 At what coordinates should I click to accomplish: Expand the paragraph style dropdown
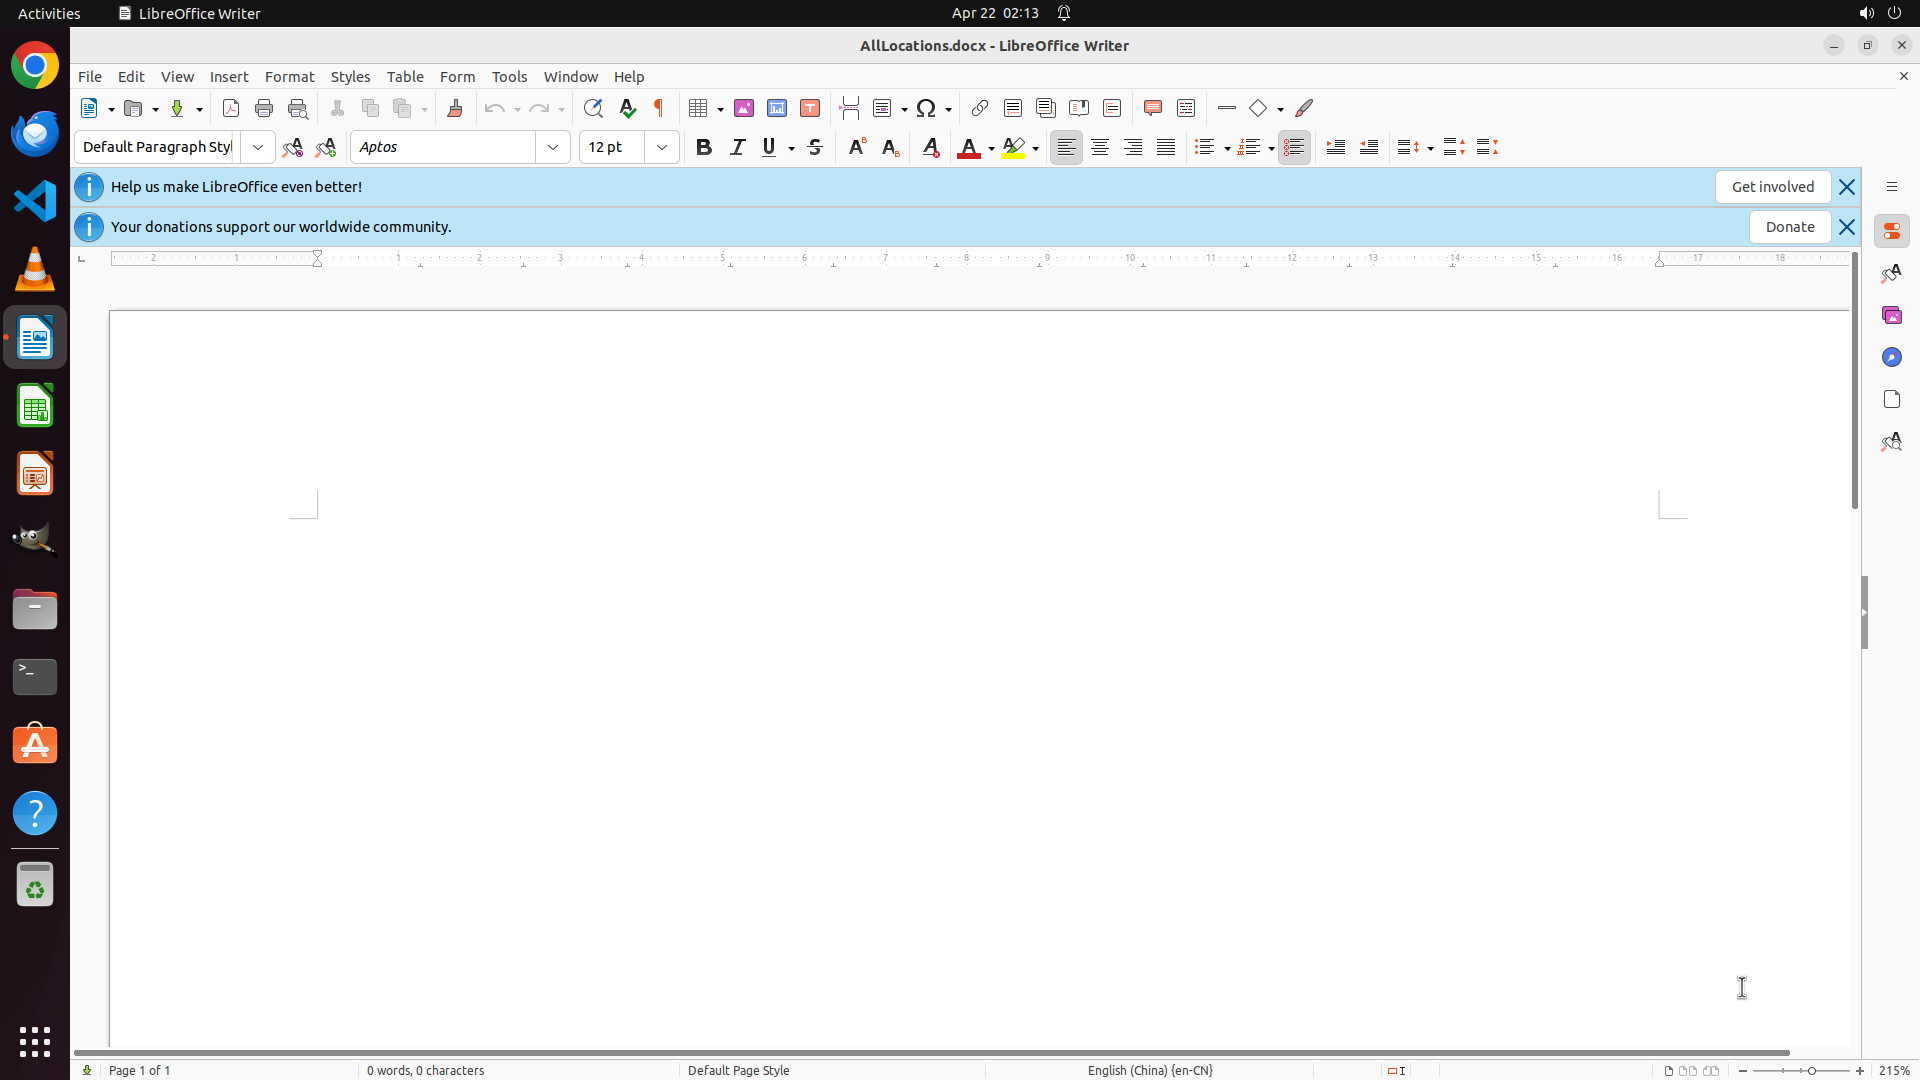pos(258,147)
